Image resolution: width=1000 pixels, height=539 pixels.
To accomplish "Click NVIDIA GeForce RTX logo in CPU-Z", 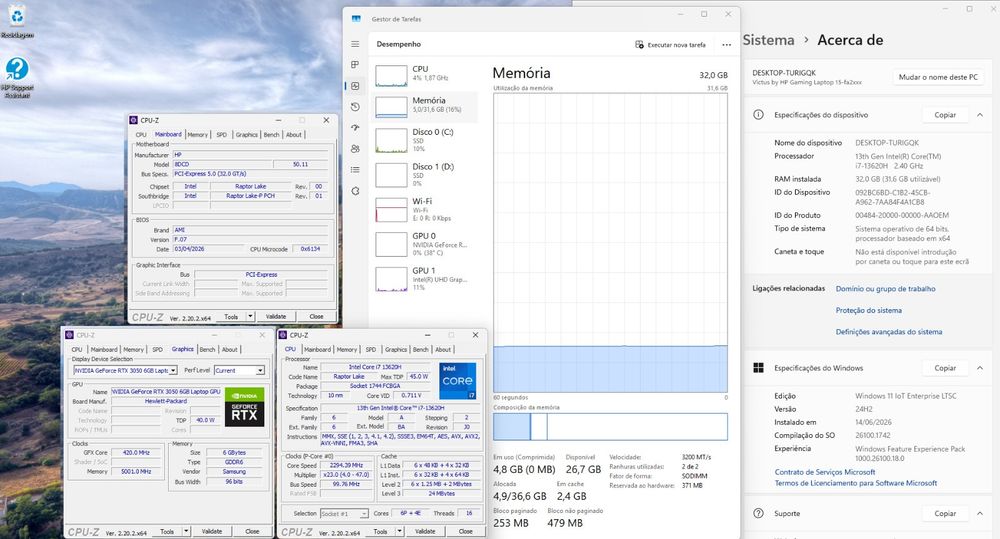I will point(244,407).
